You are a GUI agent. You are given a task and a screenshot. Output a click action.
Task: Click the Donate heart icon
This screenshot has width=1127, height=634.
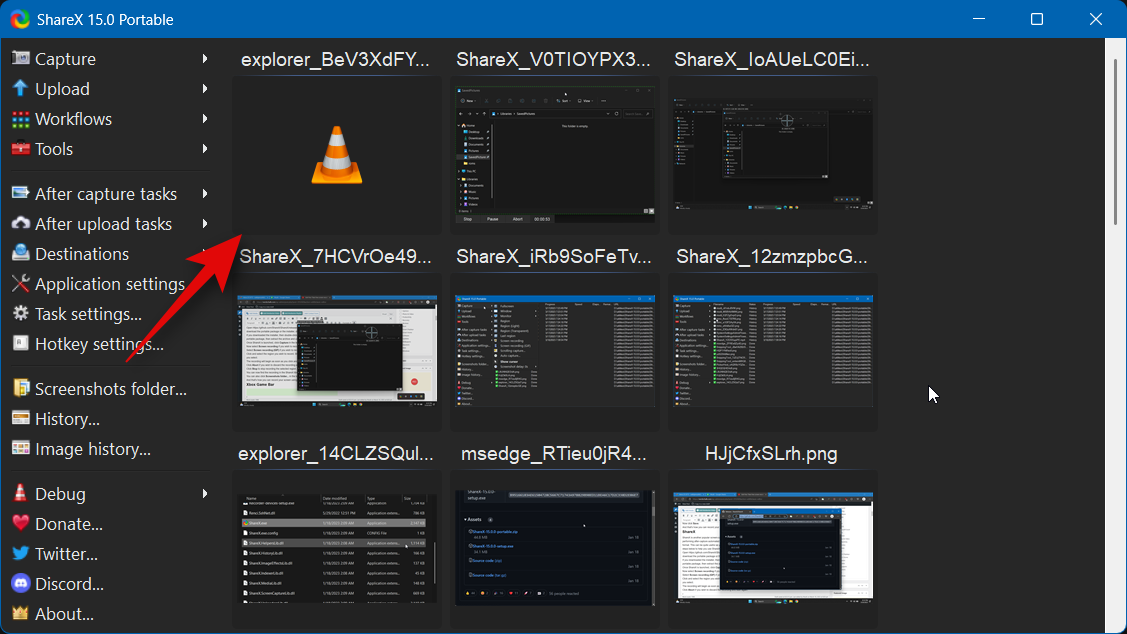pyautogui.click(x=20, y=524)
